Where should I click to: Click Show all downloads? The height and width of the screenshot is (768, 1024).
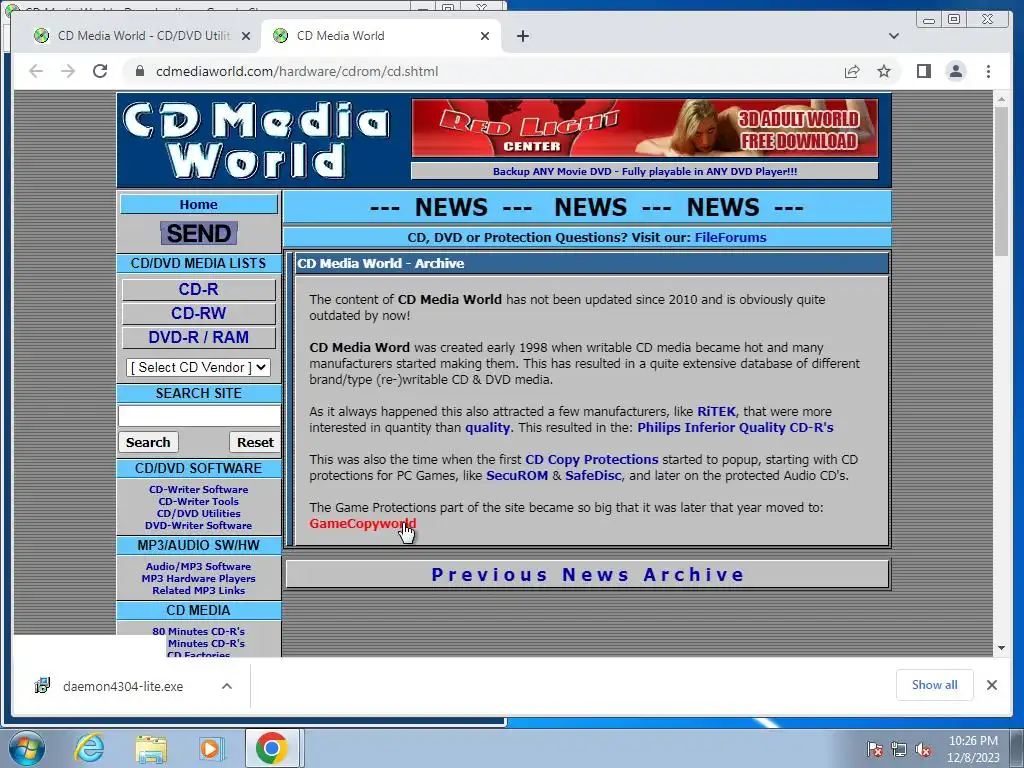[935, 685]
